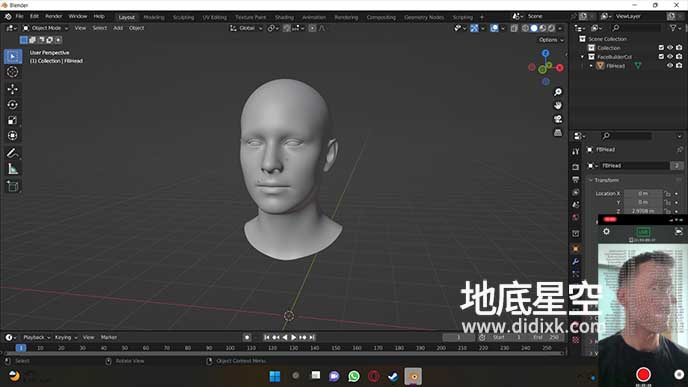Viewport: 688px width, 387px height.
Task: Click the pan hand viewport icon
Action: [x=558, y=106]
